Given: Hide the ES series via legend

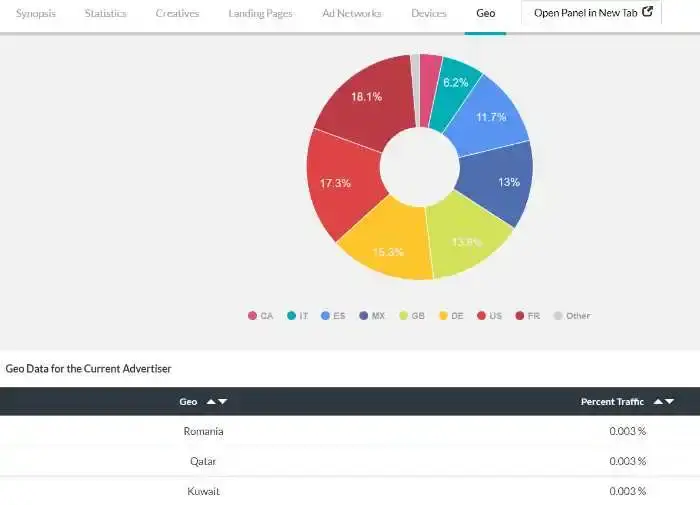Looking at the screenshot, I should point(333,316).
